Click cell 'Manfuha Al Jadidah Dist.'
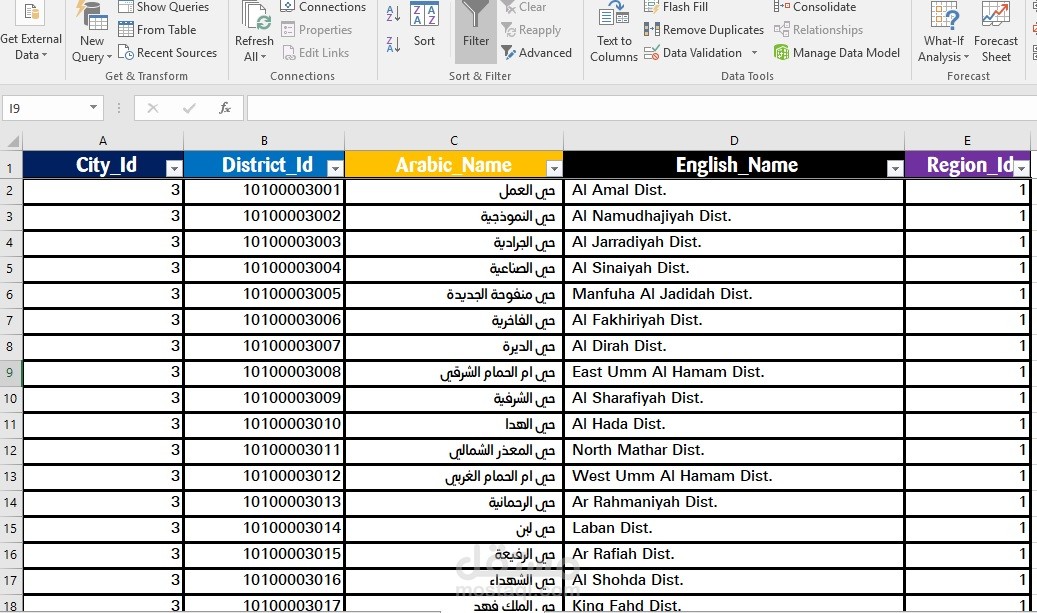 [x=734, y=295]
